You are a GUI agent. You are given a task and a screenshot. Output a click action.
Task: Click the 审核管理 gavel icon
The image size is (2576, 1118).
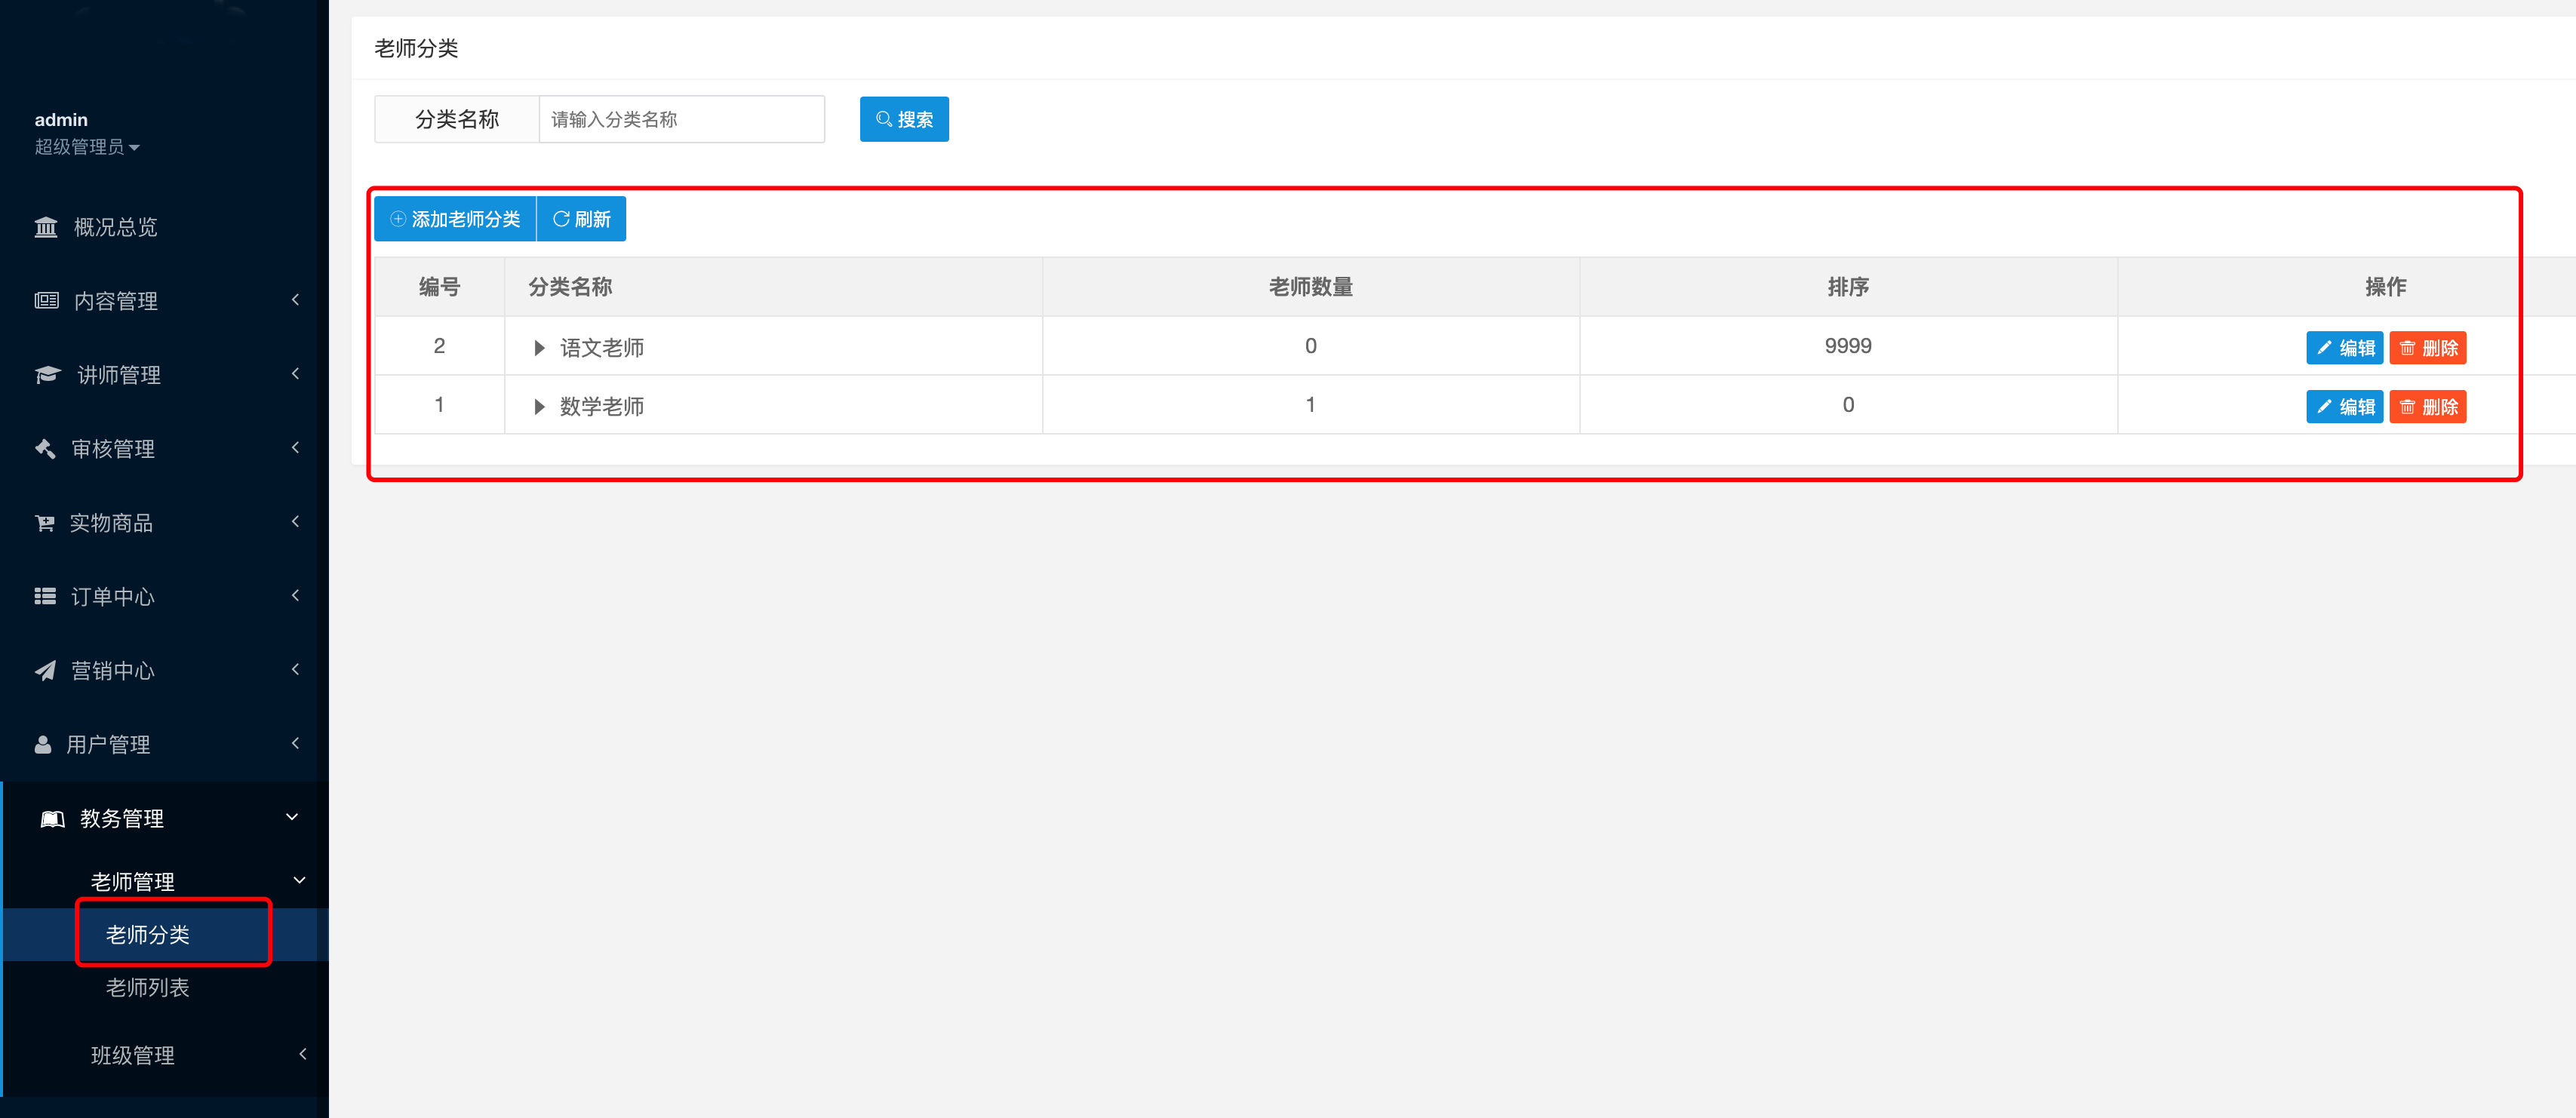tap(45, 448)
